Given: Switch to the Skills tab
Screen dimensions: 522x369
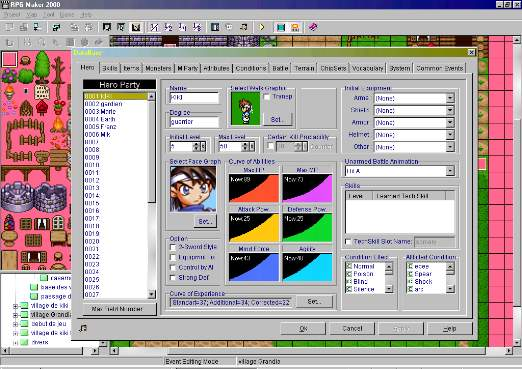Looking at the screenshot, I should click(x=110, y=68).
